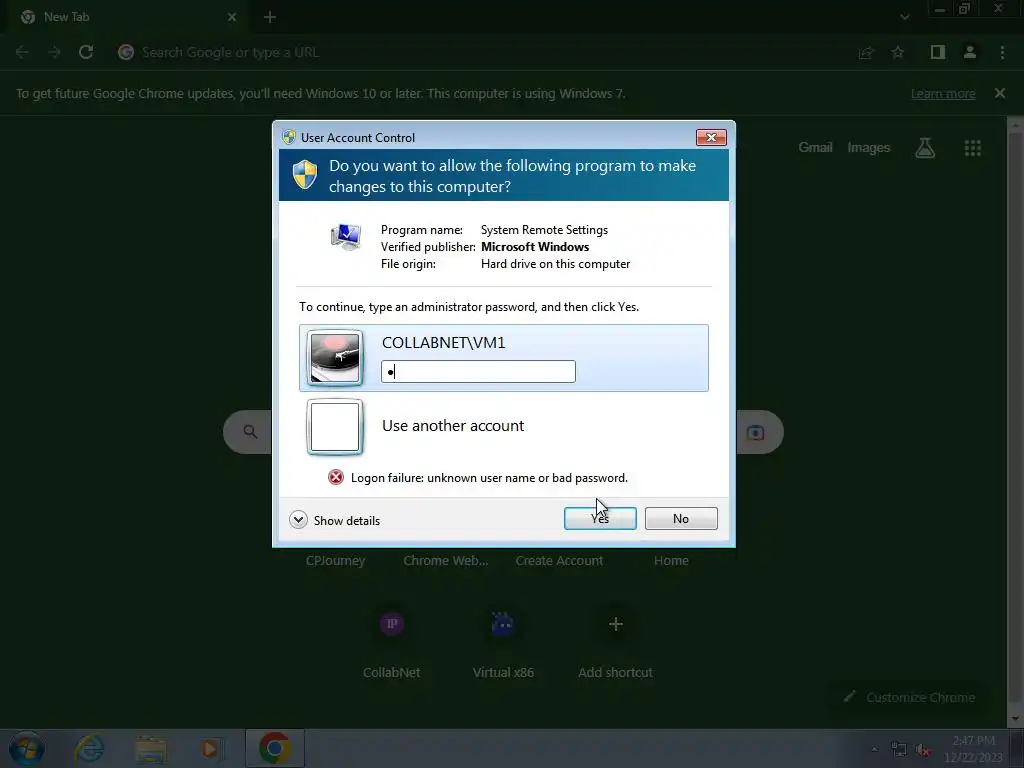Open Images link on new tab page
This screenshot has width=1024, height=768.
[869, 148]
